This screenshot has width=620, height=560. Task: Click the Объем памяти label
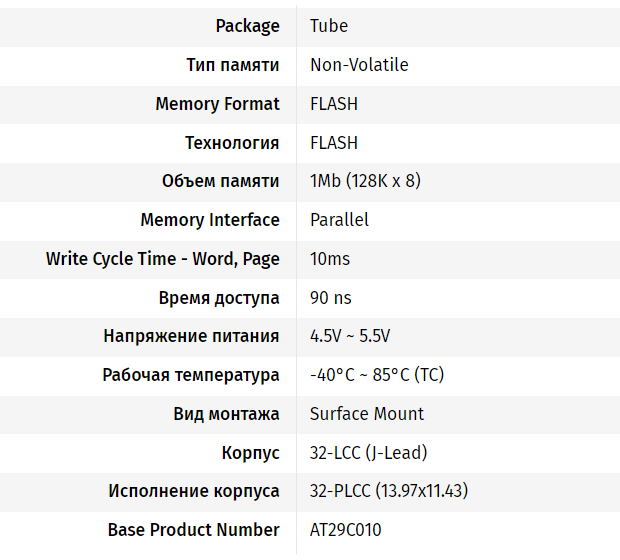coord(221,181)
